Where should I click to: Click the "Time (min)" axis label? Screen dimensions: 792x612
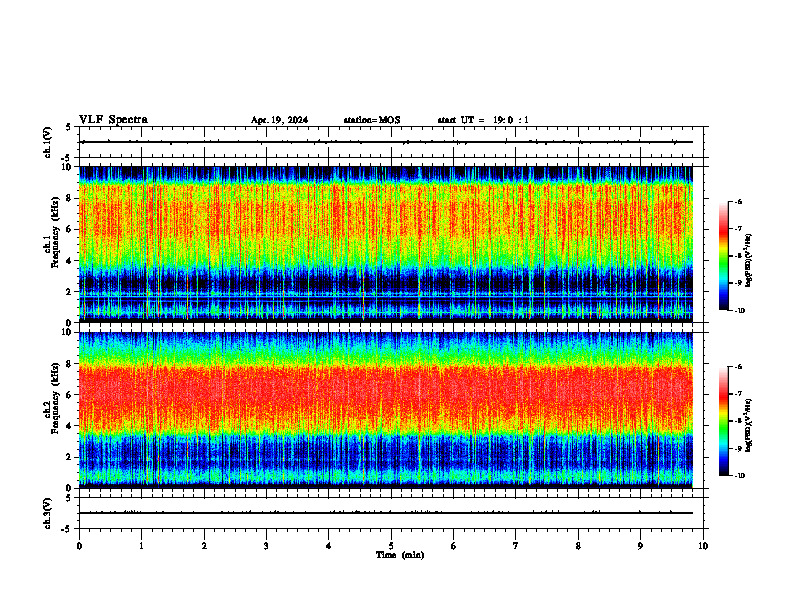click(x=400, y=555)
